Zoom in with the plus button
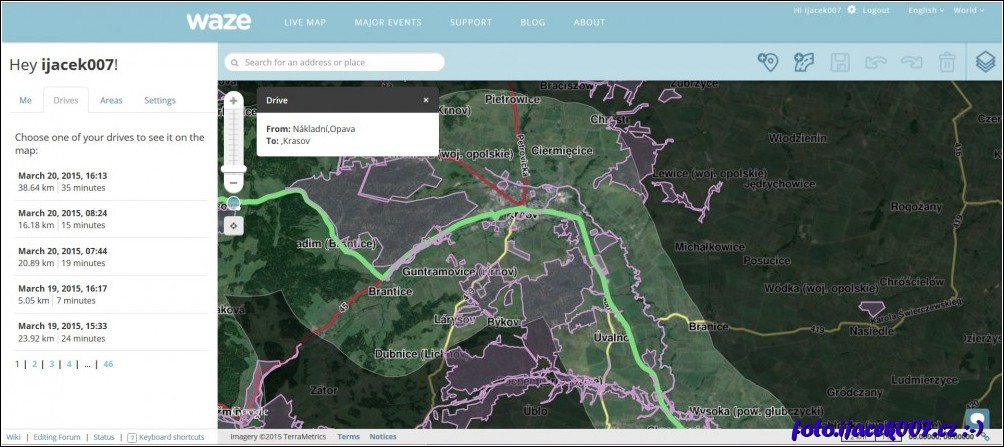 [233, 101]
